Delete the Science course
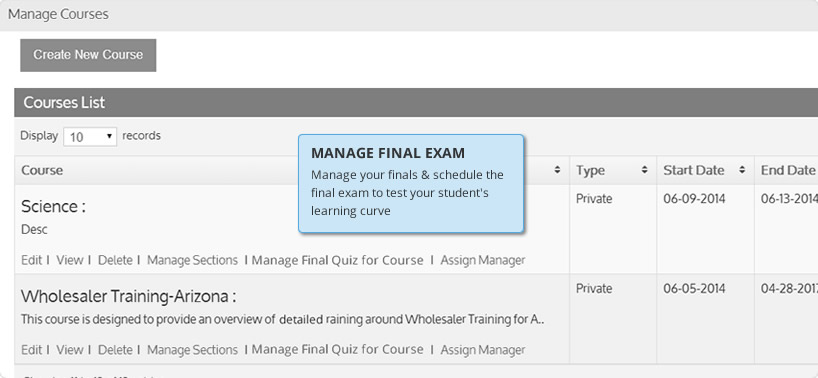Image resolution: width=818 pixels, height=378 pixels. [115, 260]
